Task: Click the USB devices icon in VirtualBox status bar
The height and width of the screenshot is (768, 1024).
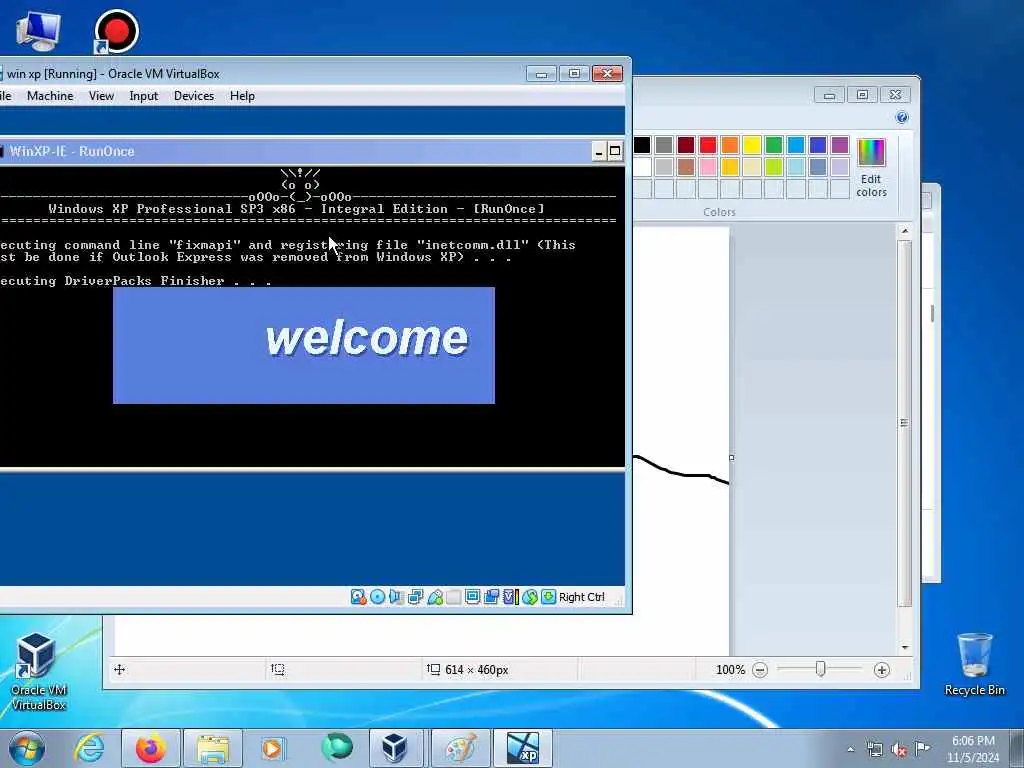Action: click(435, 597)
